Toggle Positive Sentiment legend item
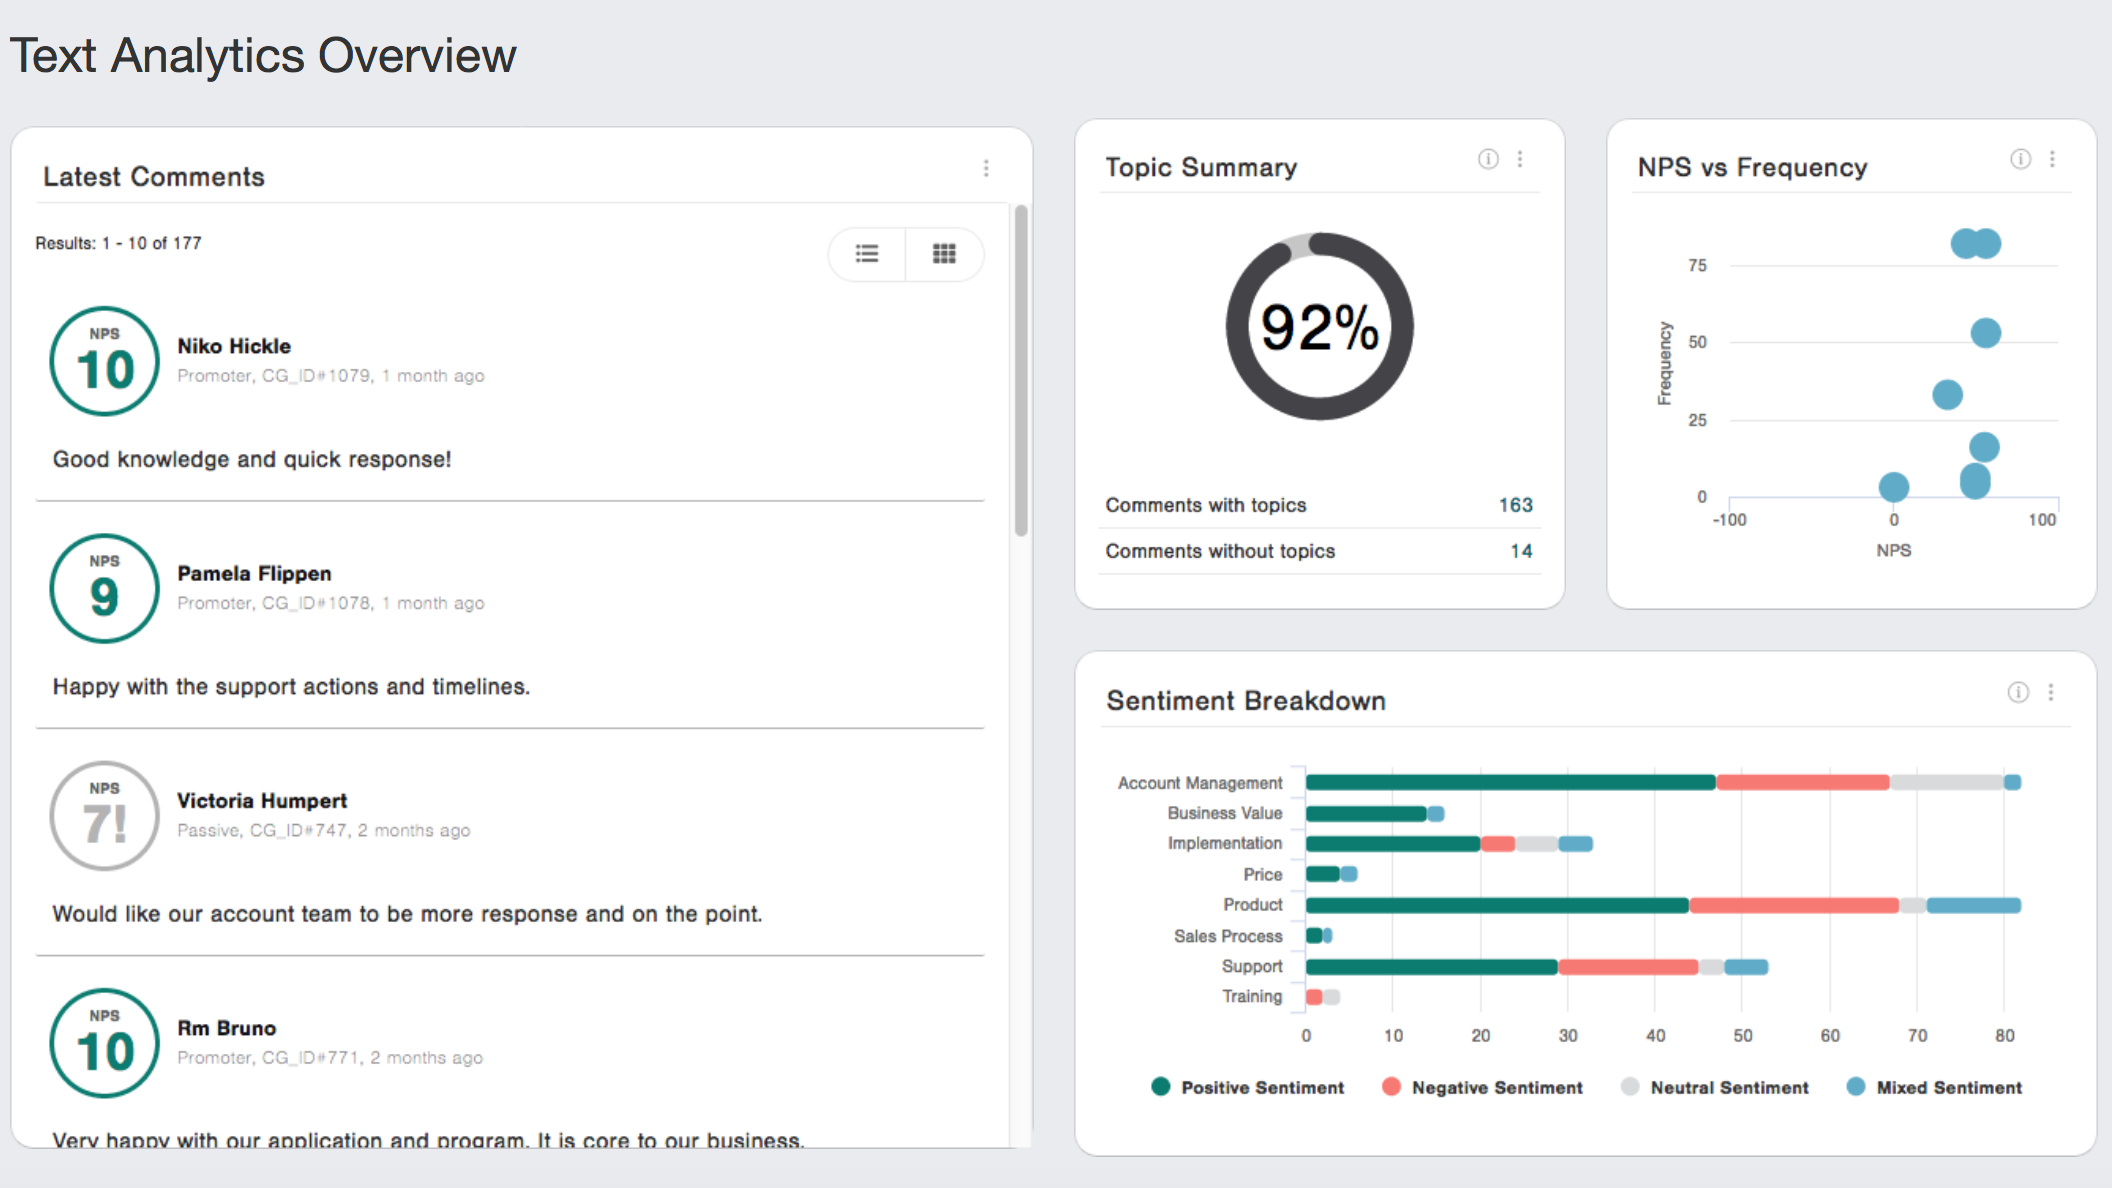Screen dimensions: 2112x1188 [1248, 1087]
